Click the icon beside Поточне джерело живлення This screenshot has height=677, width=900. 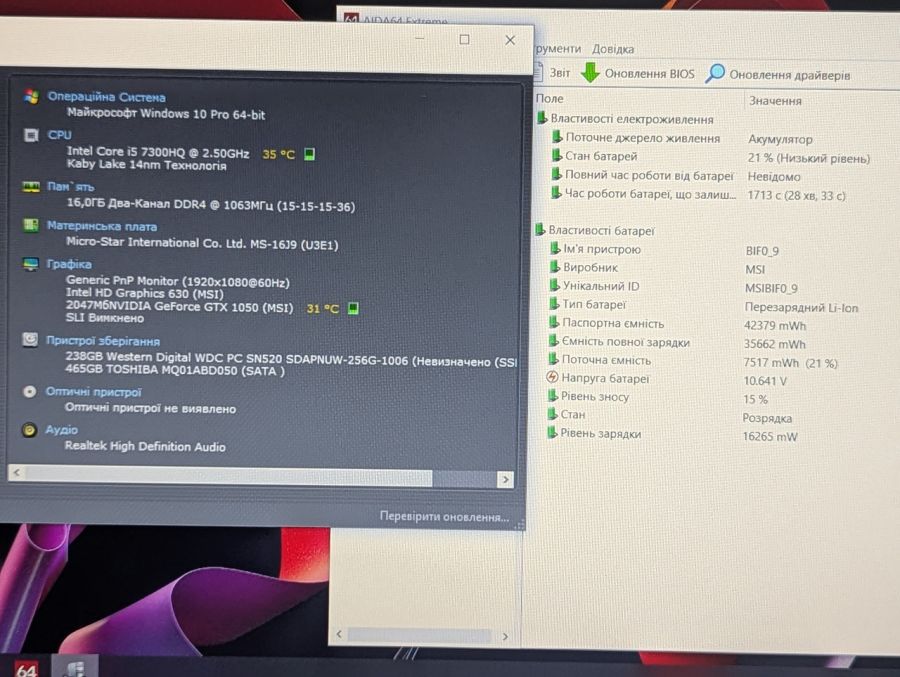click(556, 137)
